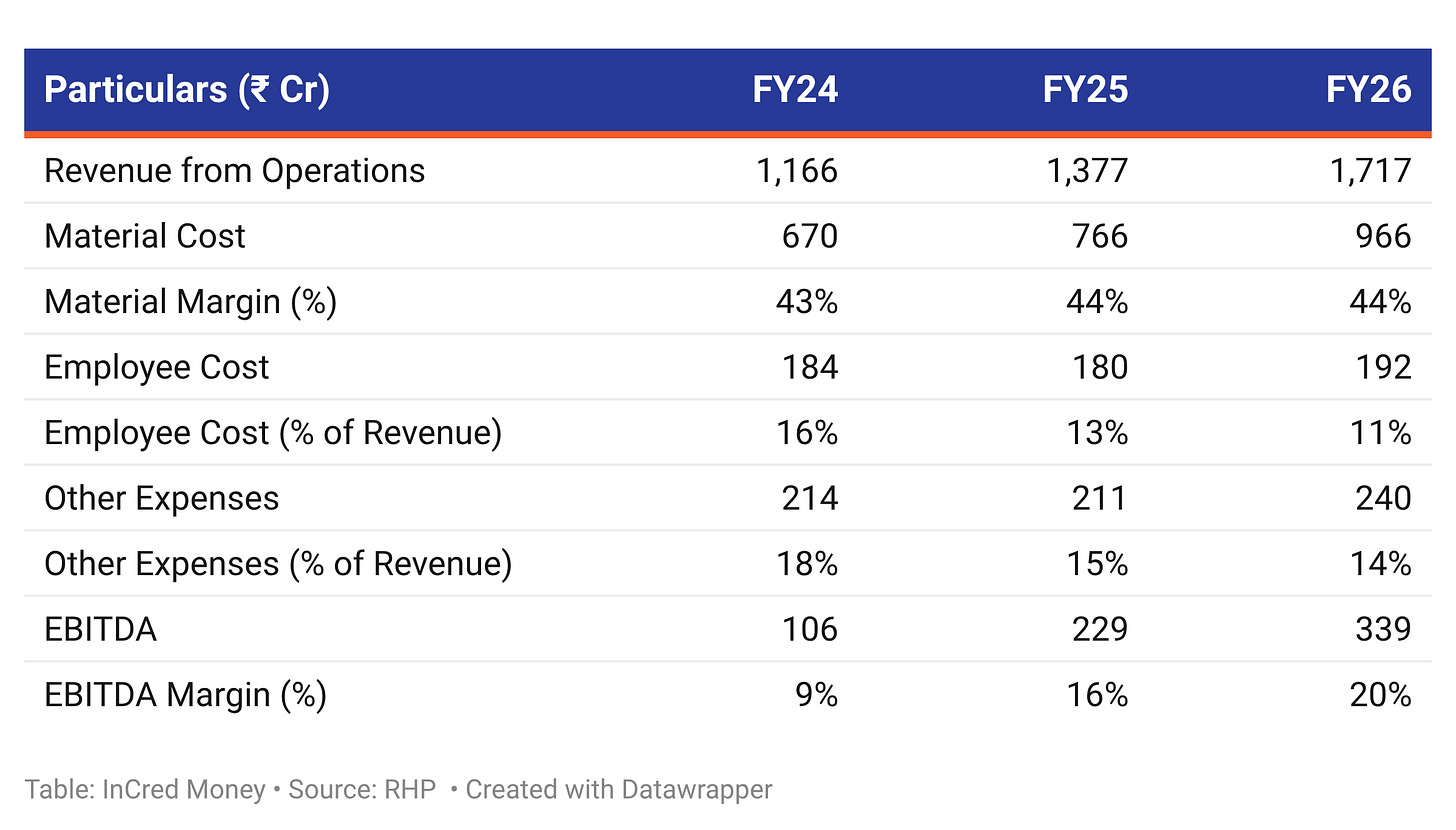Click Material Margin FY26 value 44%
This screenshot has height=830, width=1456.
pos(1381,302)
